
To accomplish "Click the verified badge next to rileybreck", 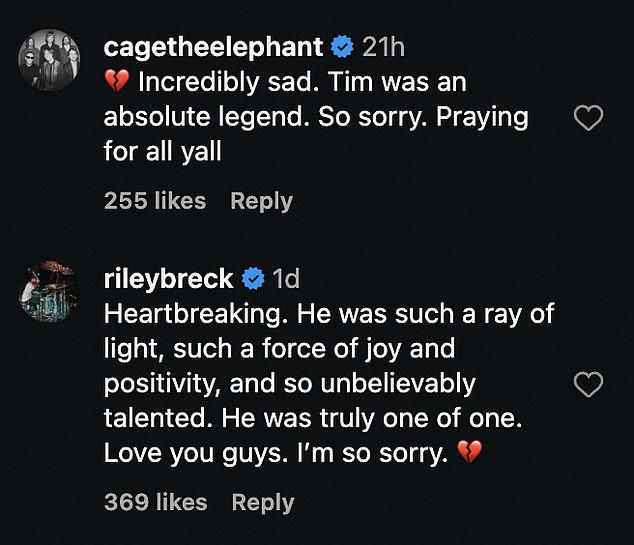I will [x=253, y=279].
